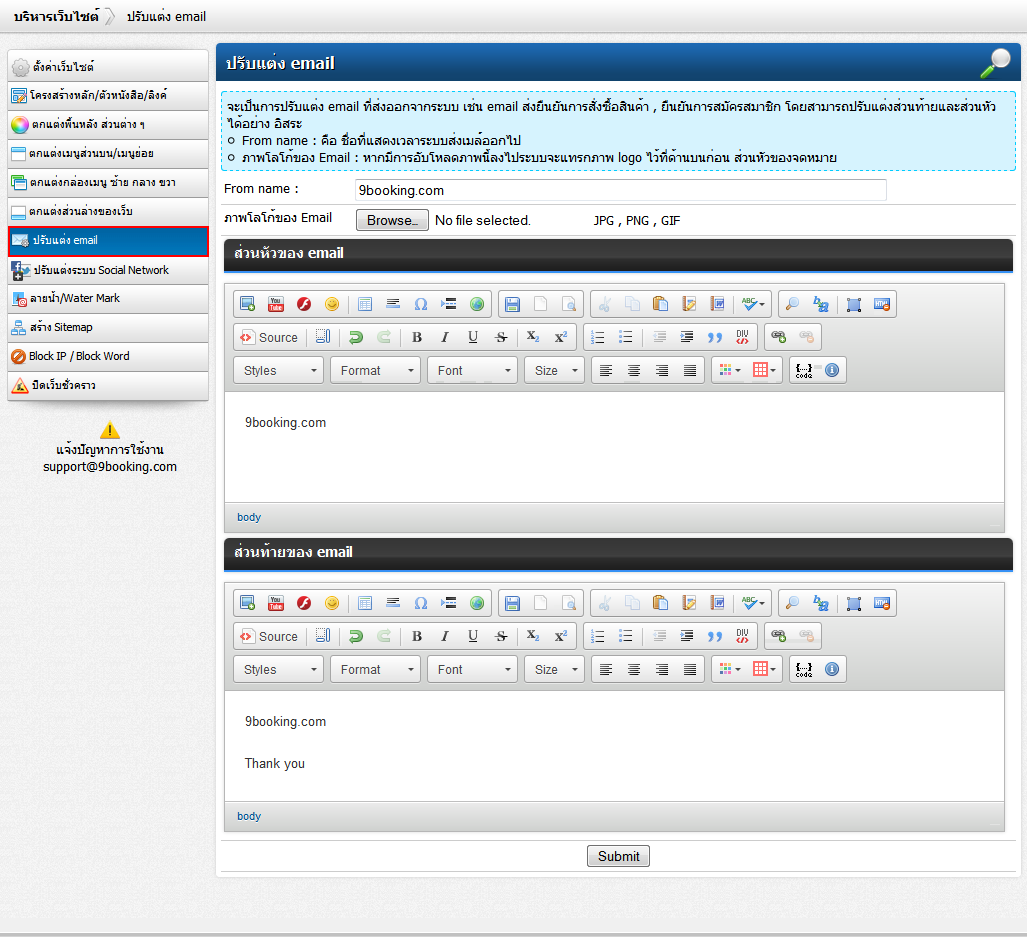
Task: Undo last action in header editor
Action: [356, 337]
